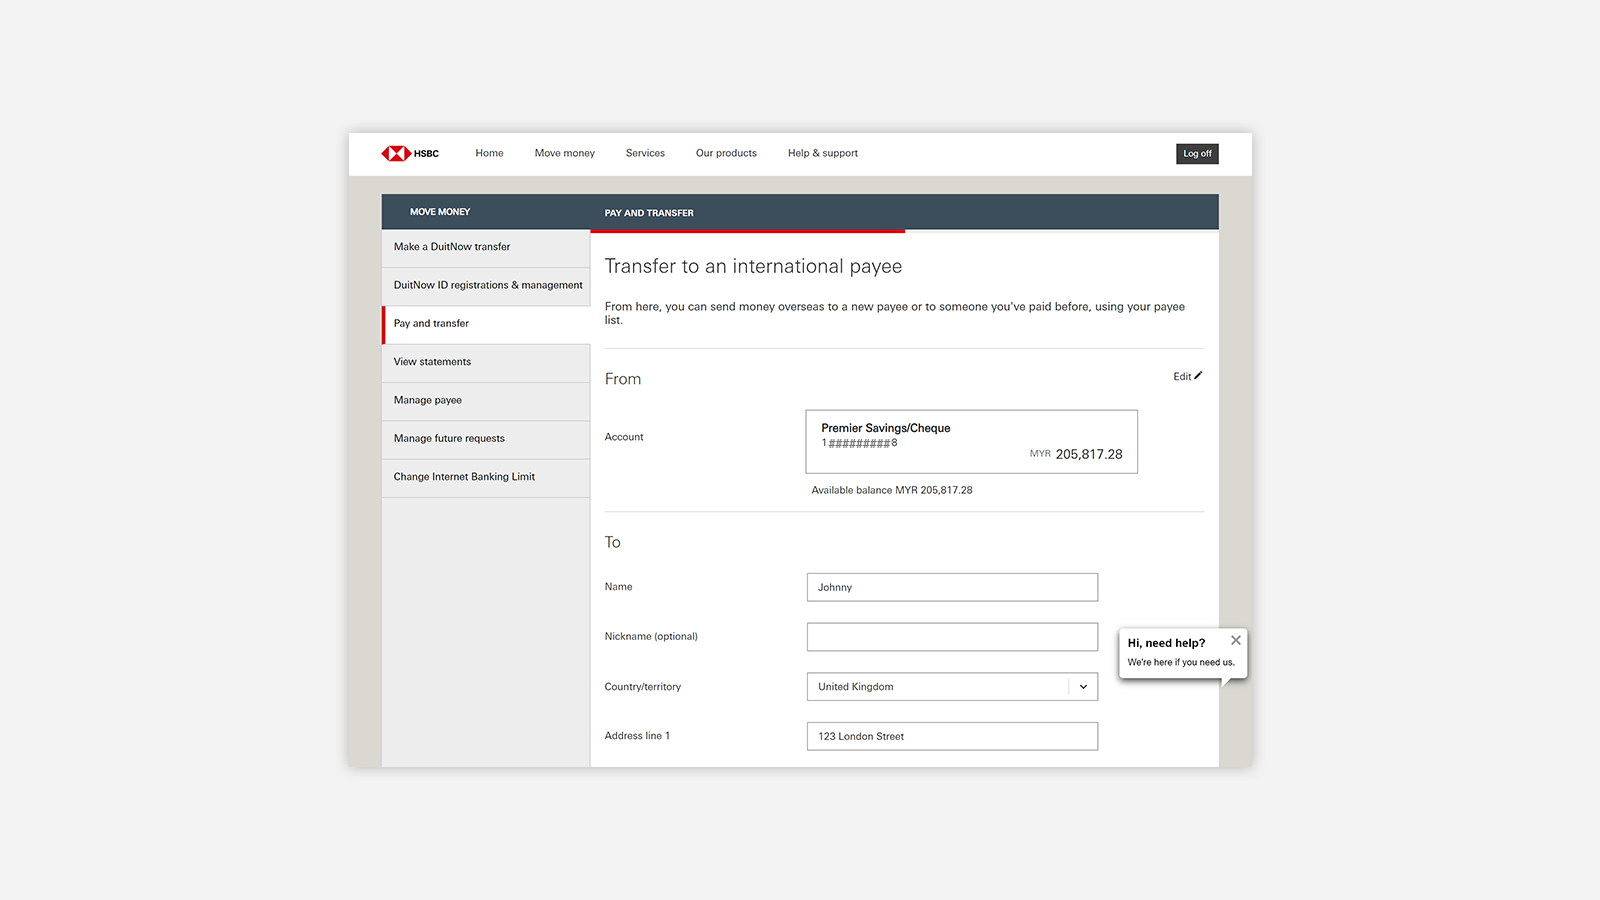Screen dimensions: 1600x900
Task: Select the Premier Savings/Cheque account box
Action: point(971,441)
